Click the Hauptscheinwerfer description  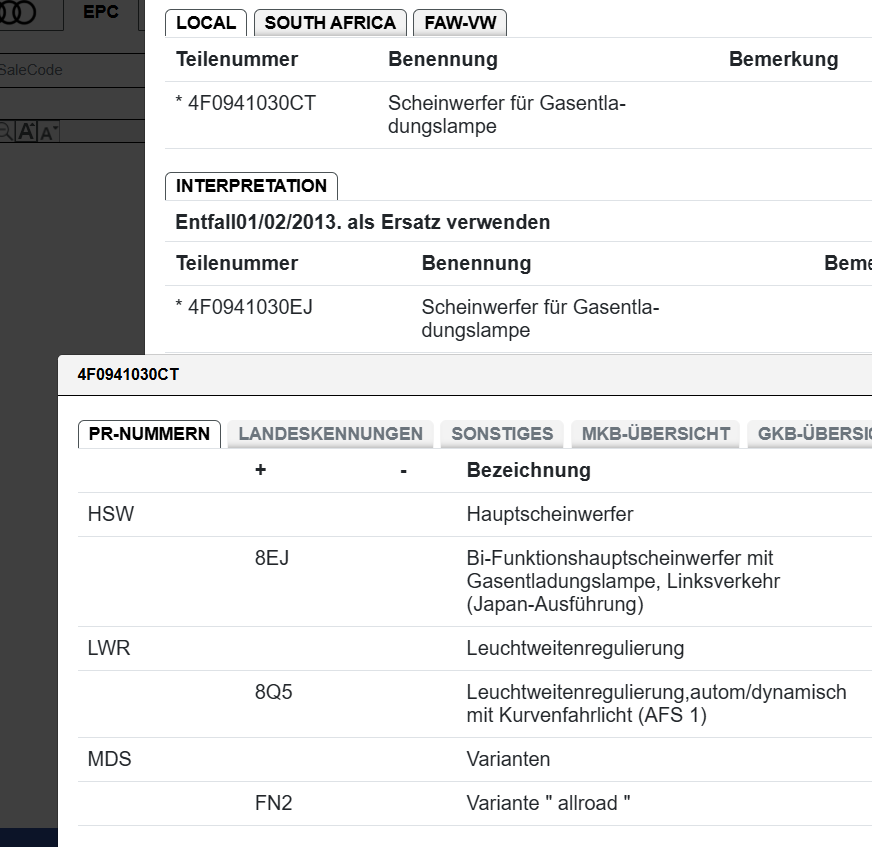(x=550, y=514)
